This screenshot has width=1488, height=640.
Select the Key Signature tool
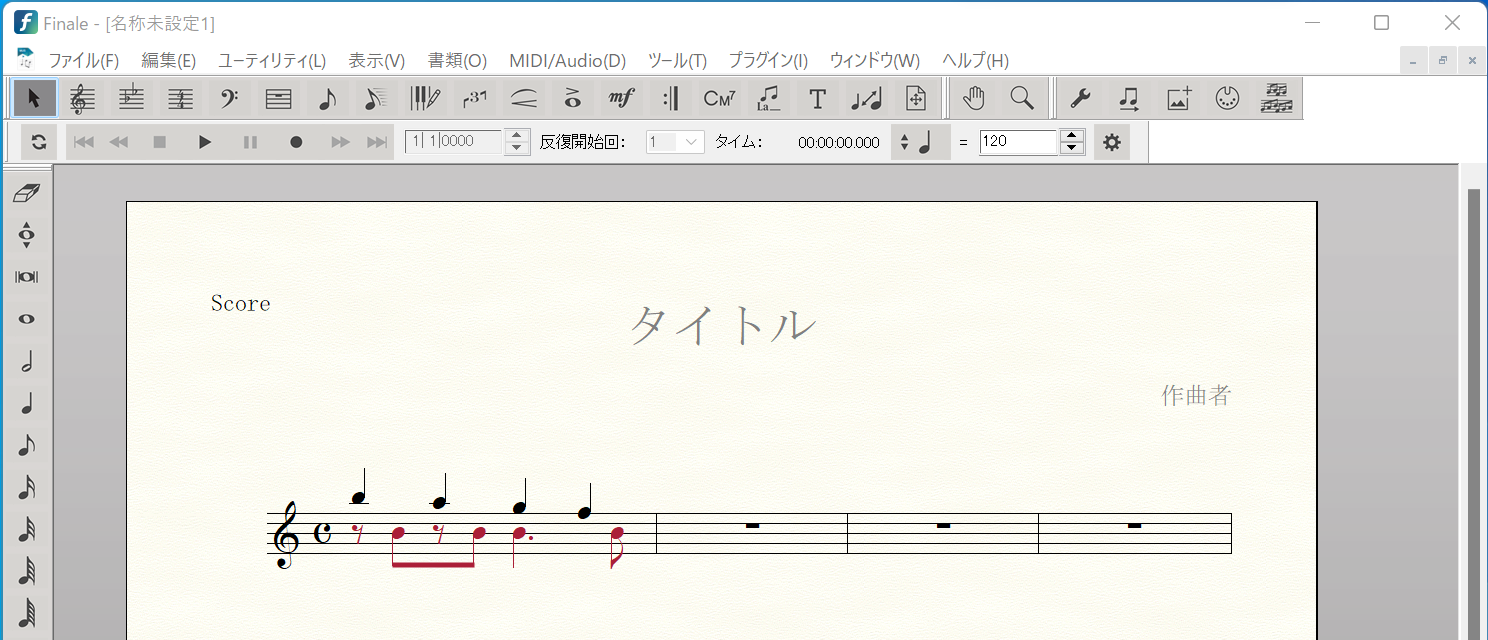coord(132,98)
